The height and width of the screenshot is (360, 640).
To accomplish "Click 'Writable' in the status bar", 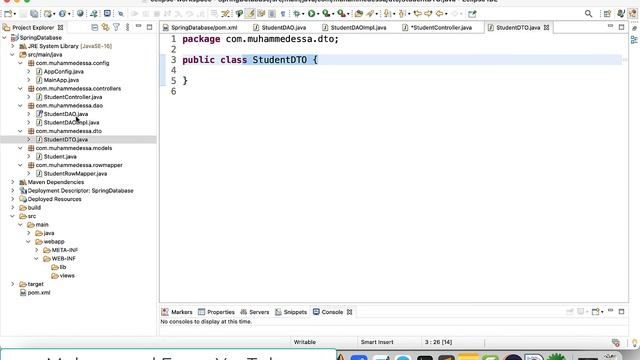I will coord(304,342).
